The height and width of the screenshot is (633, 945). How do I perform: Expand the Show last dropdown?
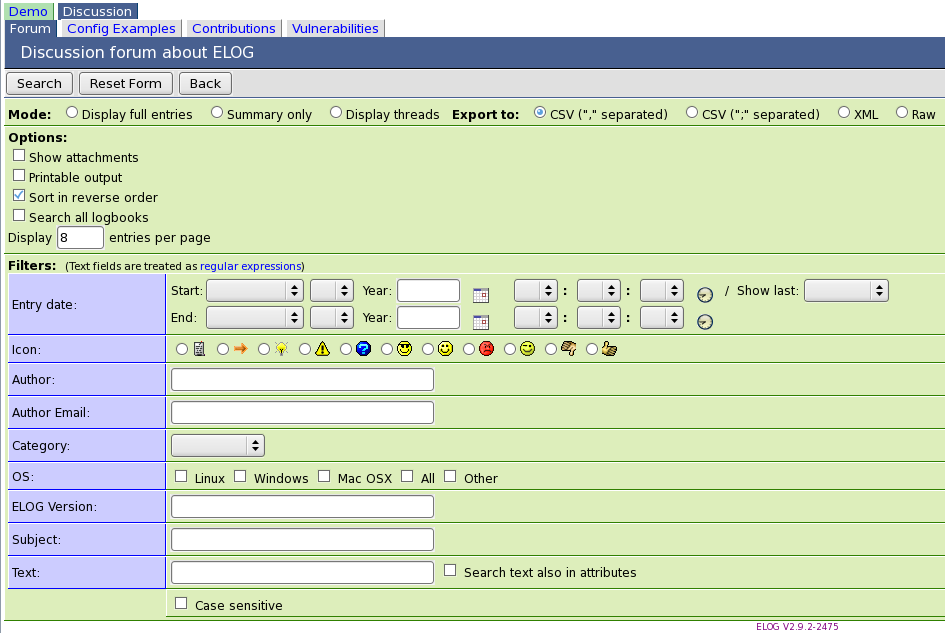point(846,291)
